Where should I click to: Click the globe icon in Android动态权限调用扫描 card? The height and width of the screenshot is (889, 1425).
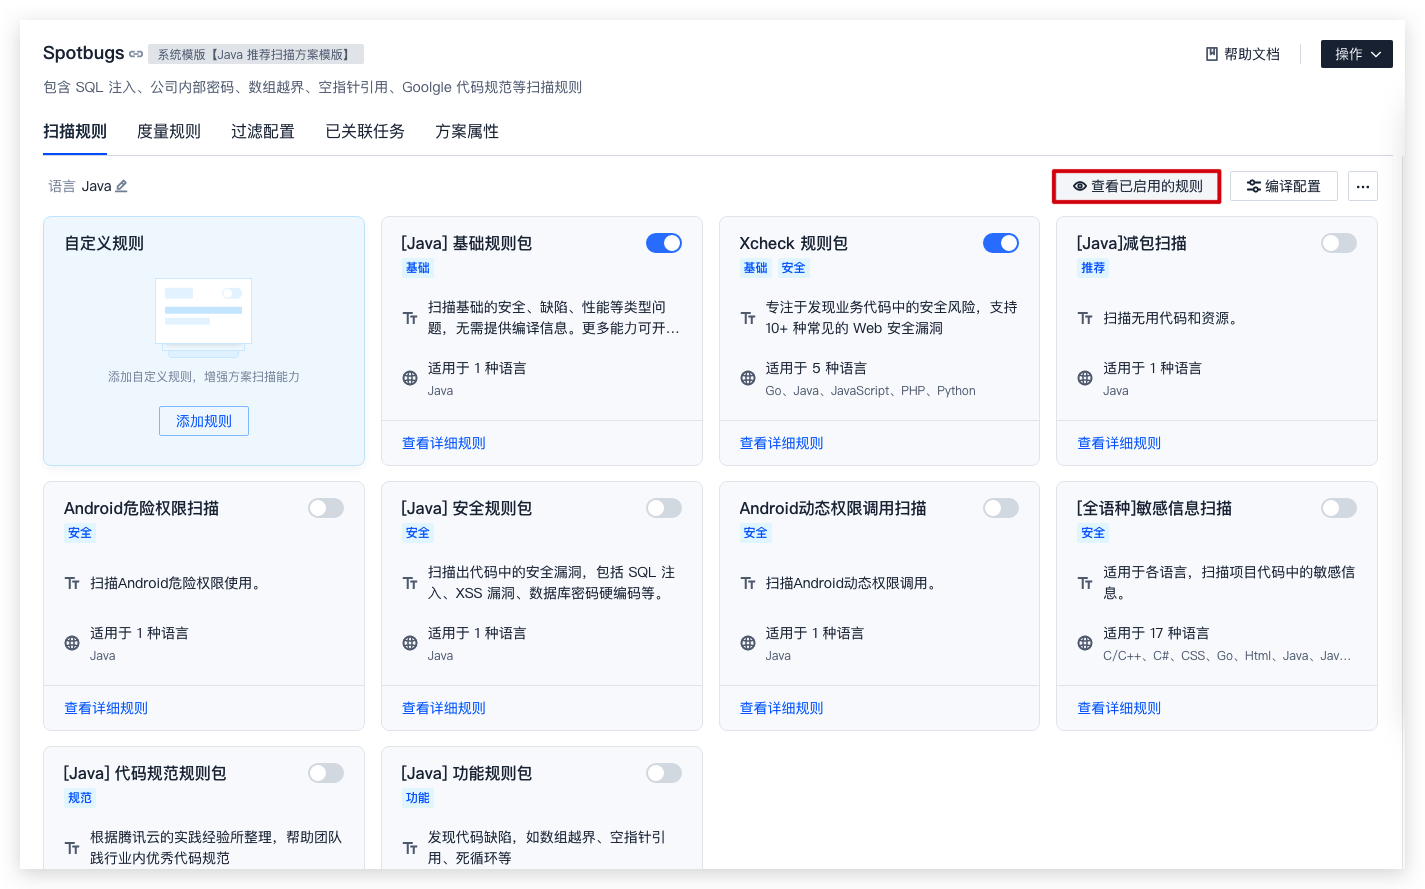tap(748, 643)
